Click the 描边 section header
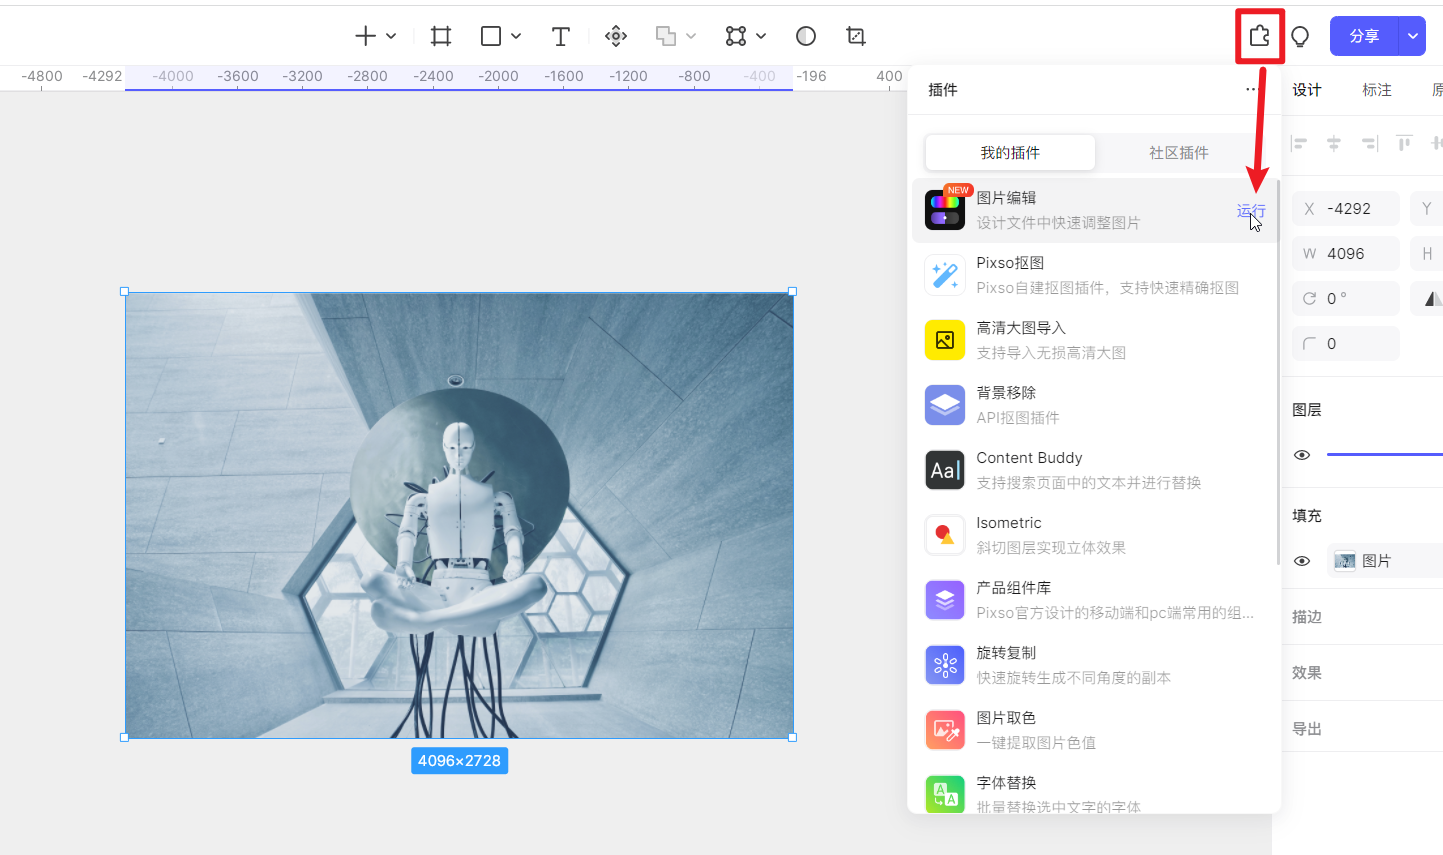This screenshot has width=1443, height=855. pyautogui.click(x=1307, y=617)
